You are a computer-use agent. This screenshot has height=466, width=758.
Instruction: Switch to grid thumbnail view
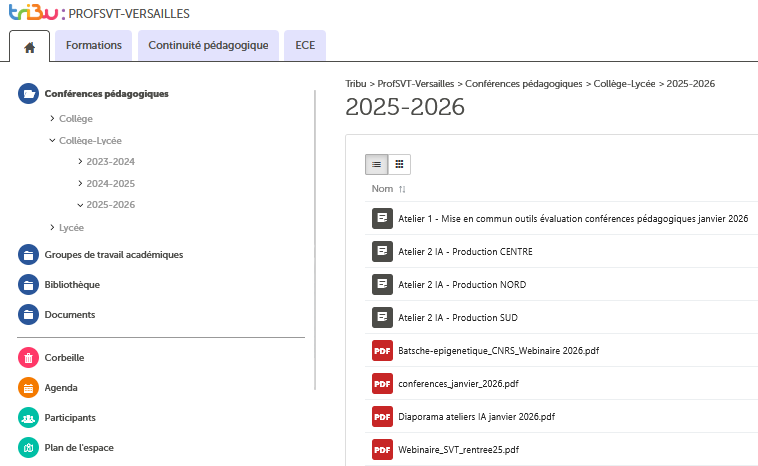tap(399, 164)
